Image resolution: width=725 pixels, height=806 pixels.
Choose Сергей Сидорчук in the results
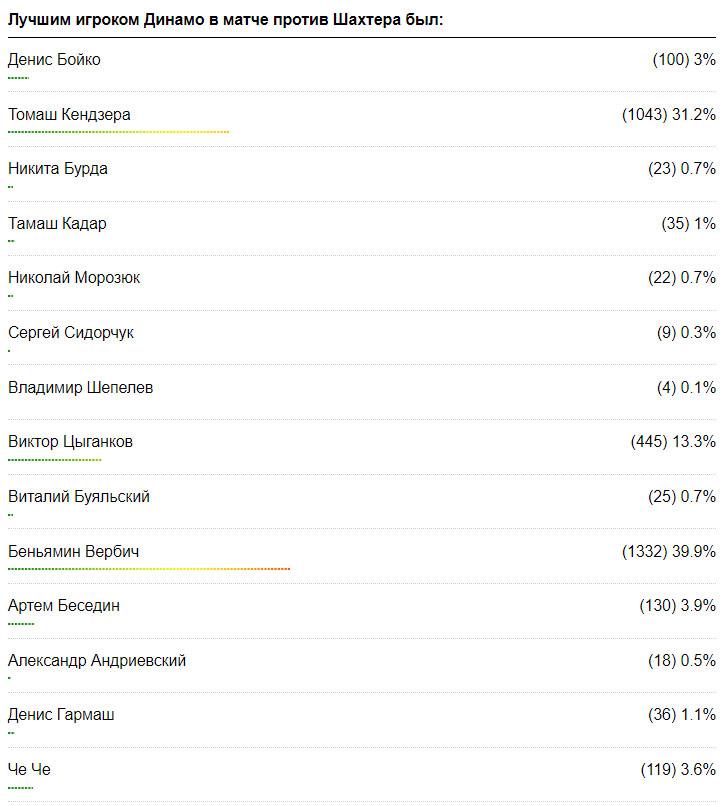[x=71, y=333]
